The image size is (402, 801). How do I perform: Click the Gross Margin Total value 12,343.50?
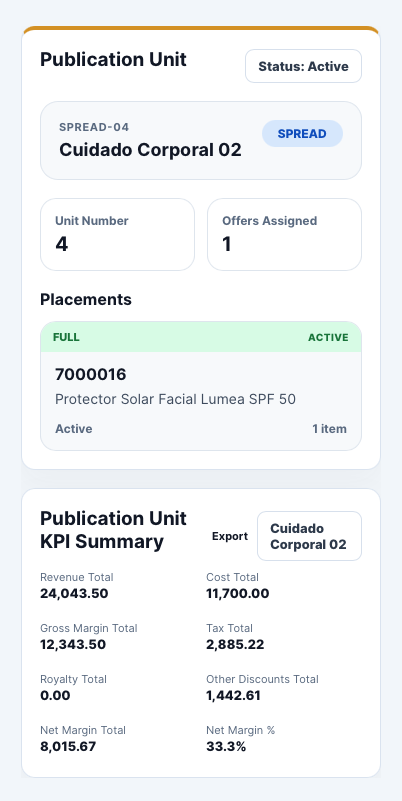tap(73, 644)
